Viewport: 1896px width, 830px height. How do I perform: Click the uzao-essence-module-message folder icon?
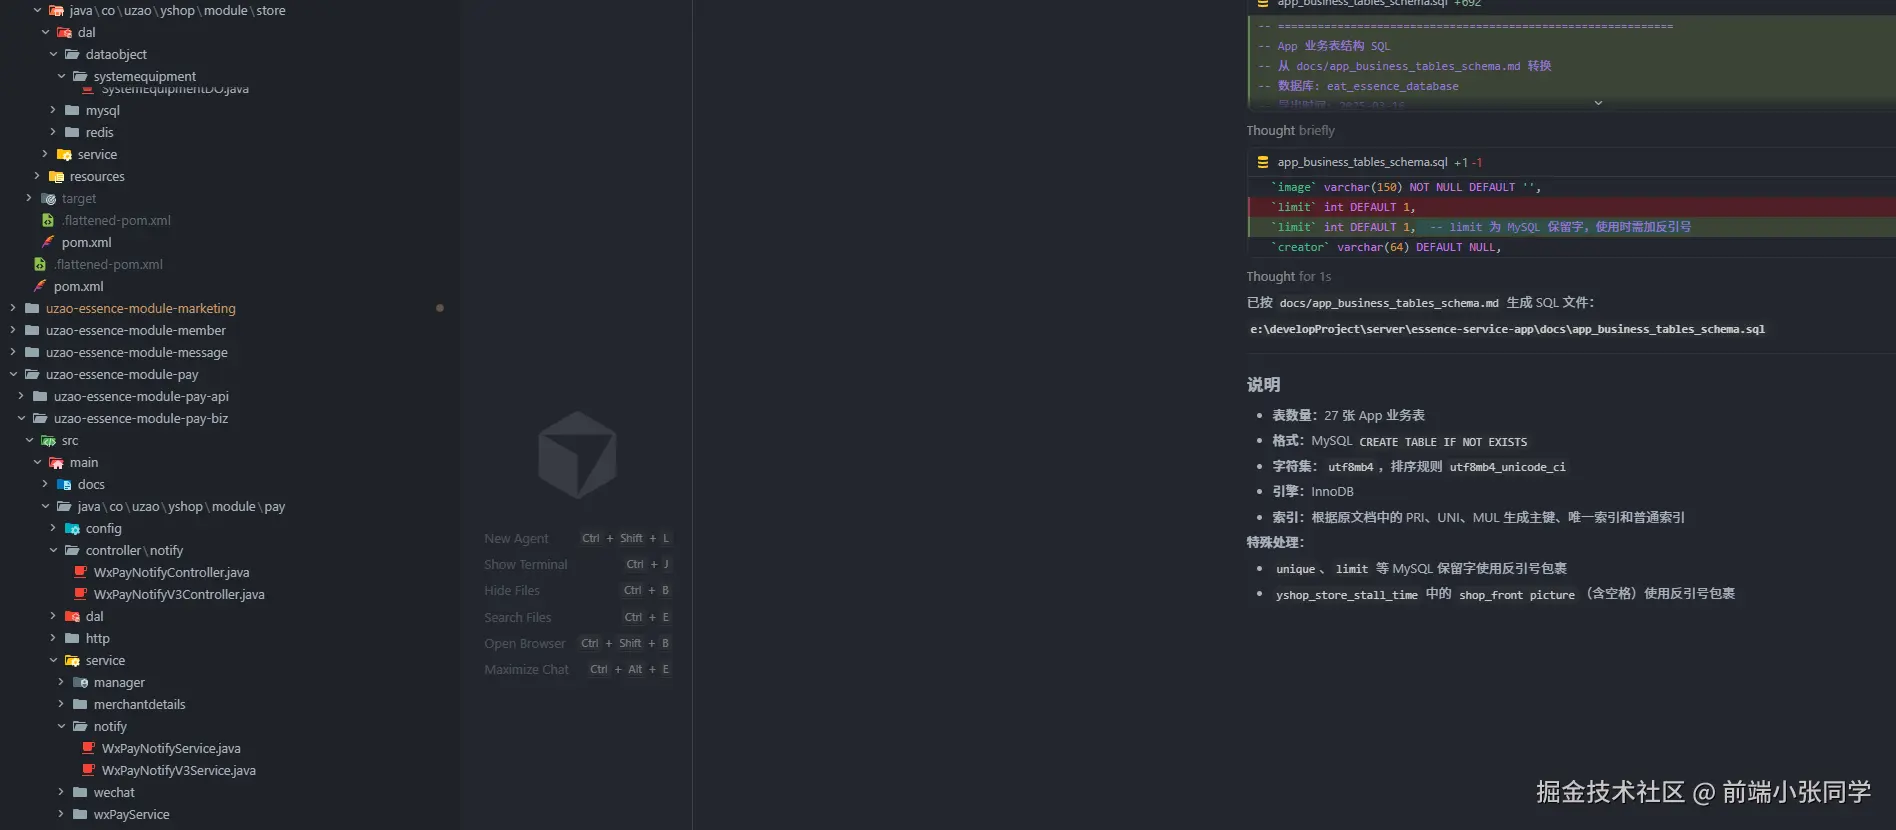pyautogui.click(x=32, y=352)
